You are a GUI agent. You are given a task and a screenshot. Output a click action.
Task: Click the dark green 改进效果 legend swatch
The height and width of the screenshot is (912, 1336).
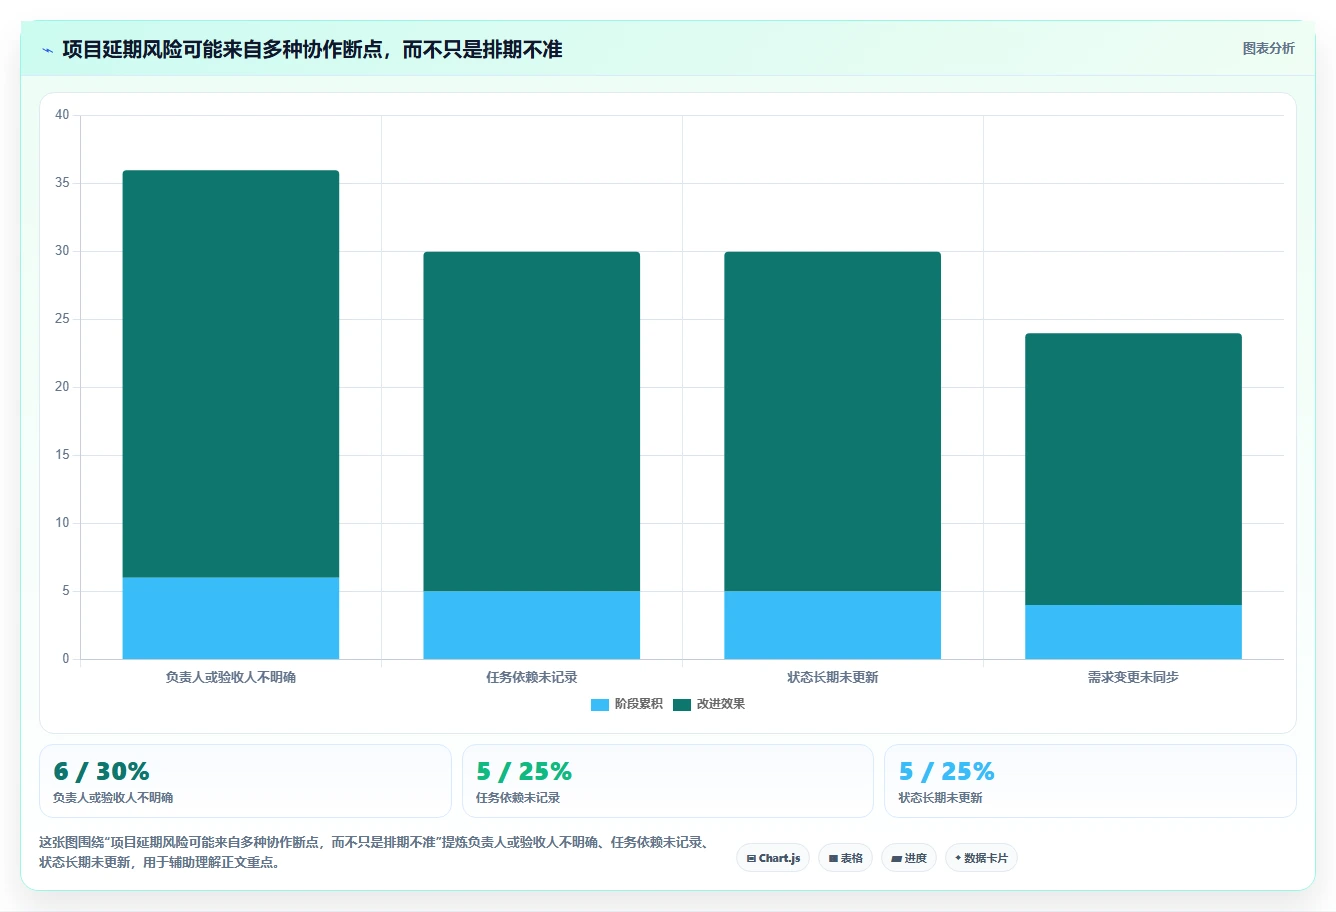tap(682, 704)
